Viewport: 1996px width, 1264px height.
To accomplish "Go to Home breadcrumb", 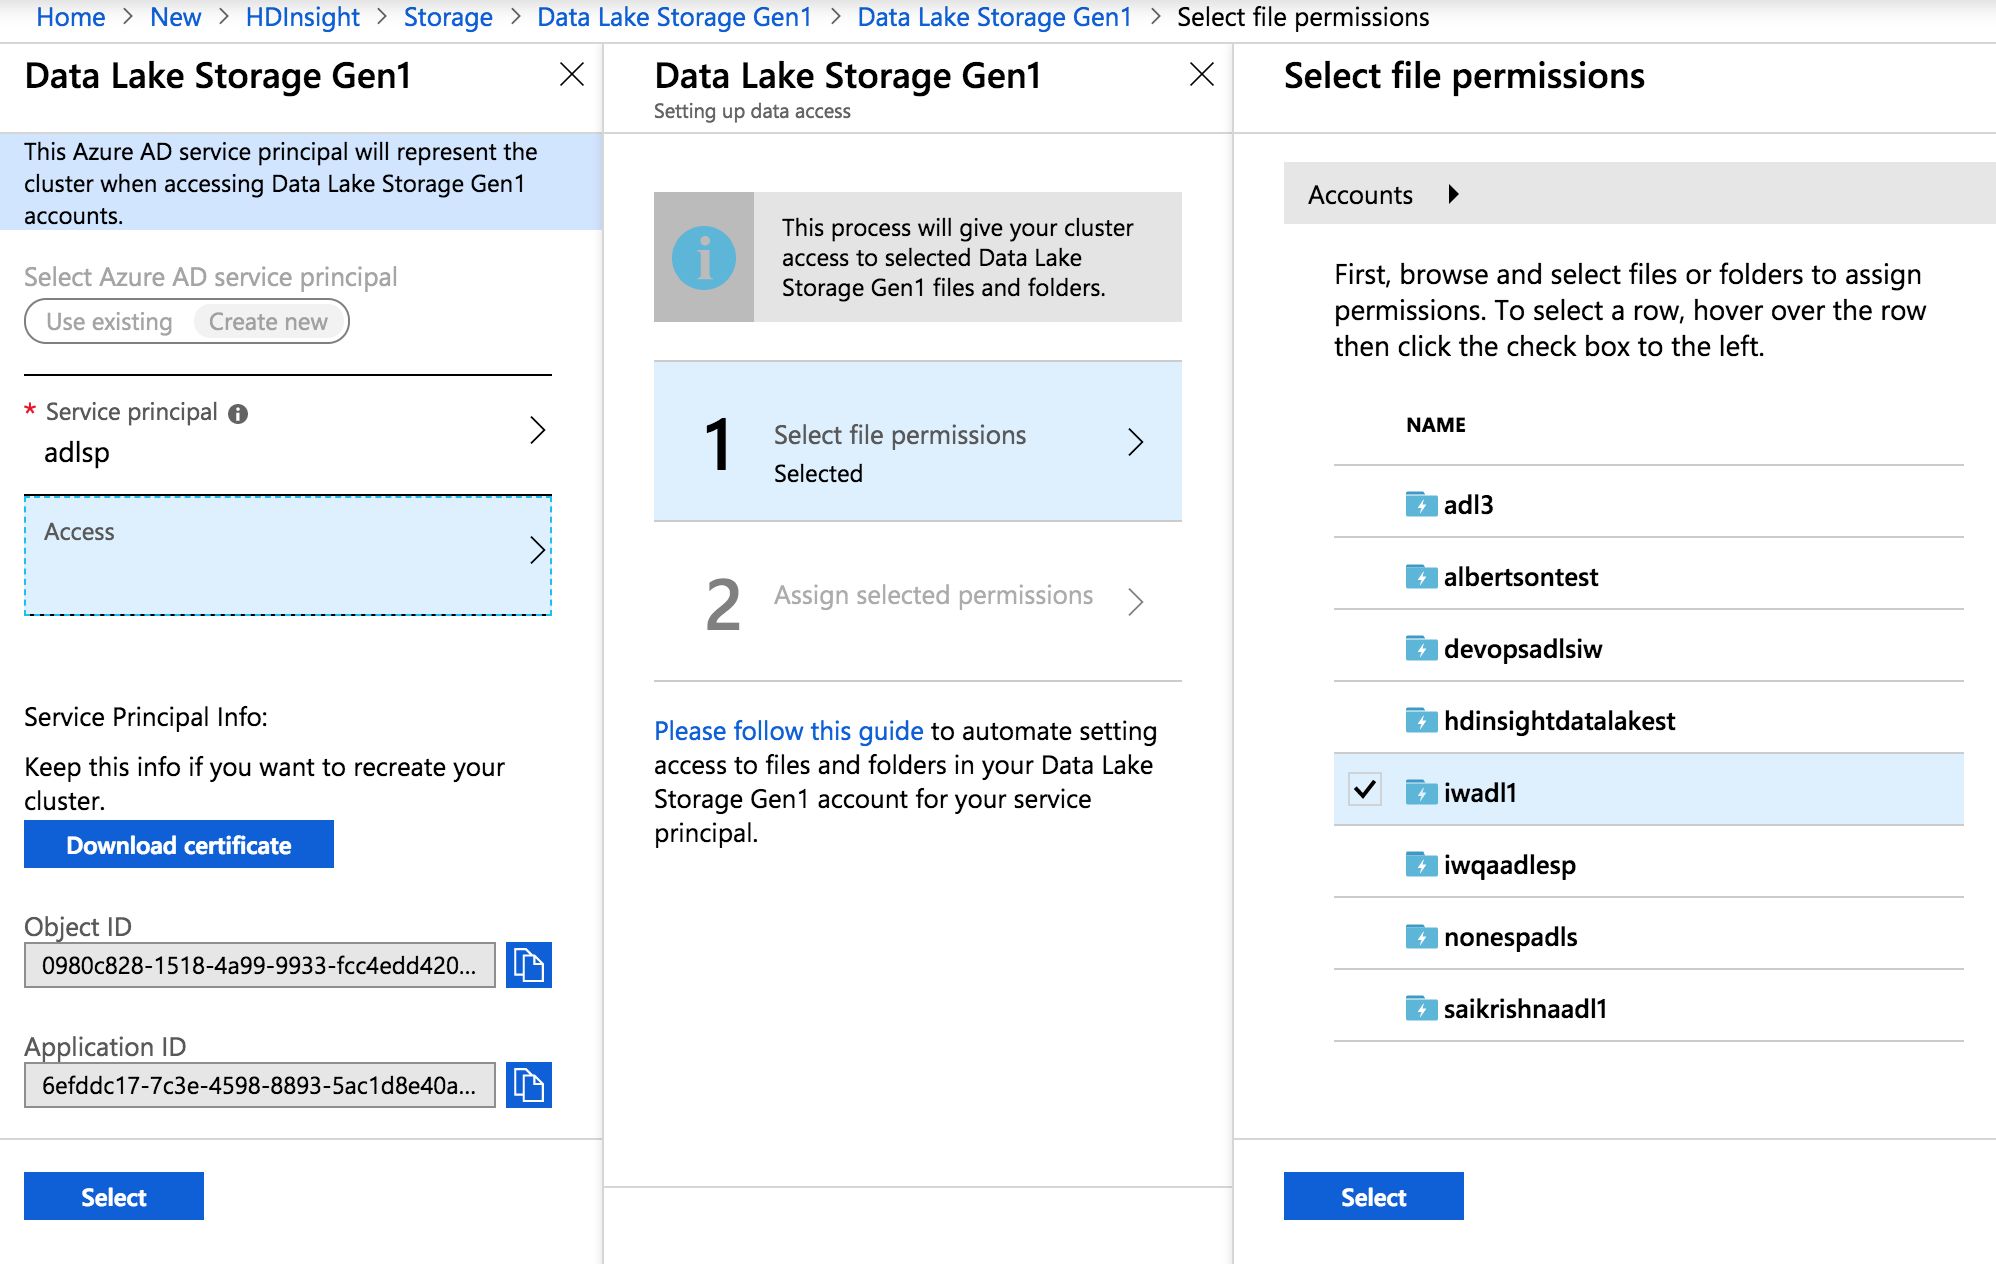I will [x=70, y=17].
